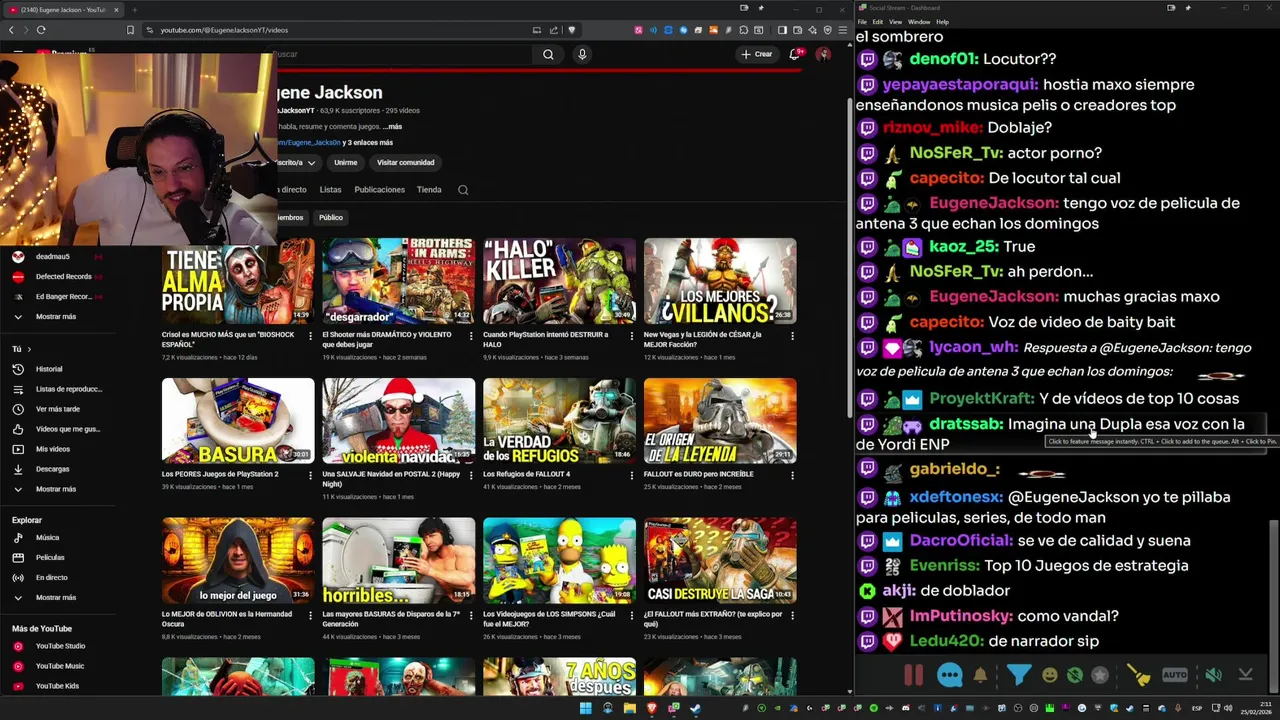
Task: Switch to the Publicaciones channel tab
Action: pyautogui.click(x=379, y=189)
